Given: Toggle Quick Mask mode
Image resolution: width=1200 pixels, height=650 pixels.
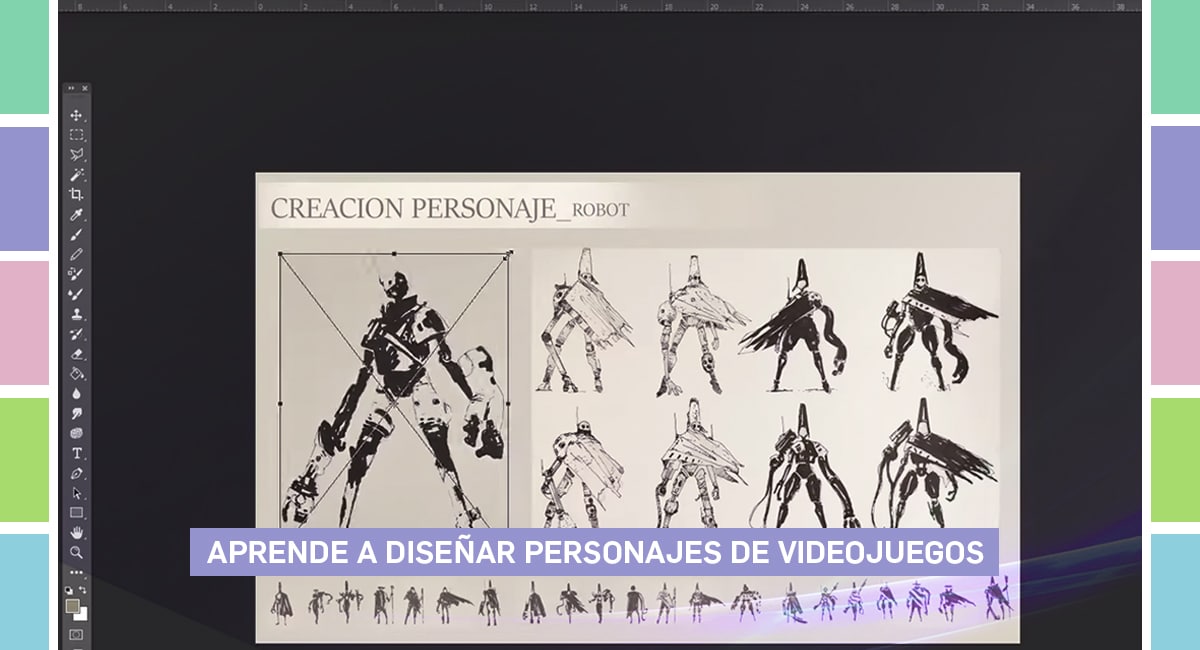Looking at the screenshot, I should point(76,635).
